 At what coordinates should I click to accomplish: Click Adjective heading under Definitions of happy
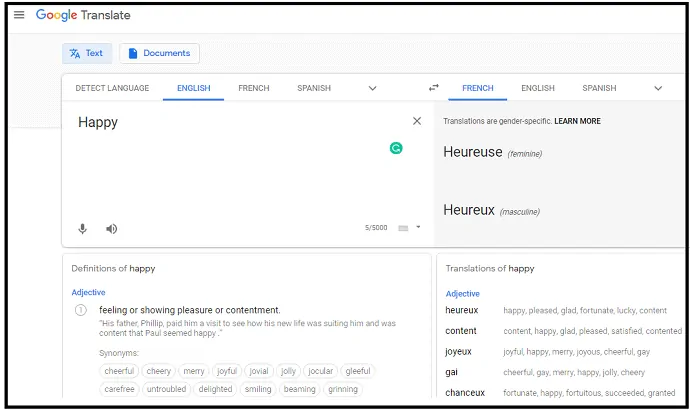88,292
